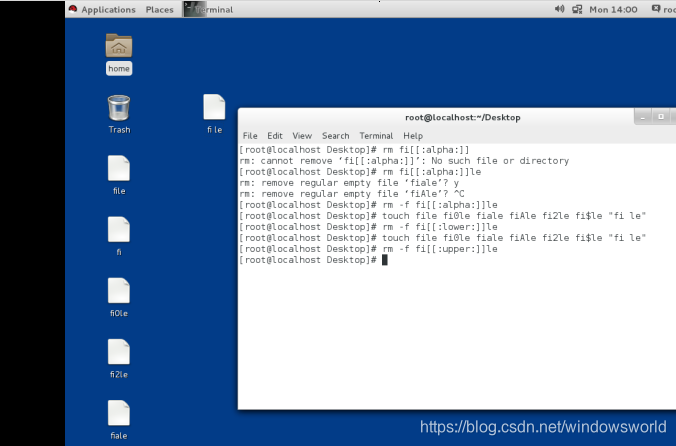The height and width of the screenshot is (446, 676).
Task: Click the root@localhost:~/Desktop title bar
Action: coord(463,117)
